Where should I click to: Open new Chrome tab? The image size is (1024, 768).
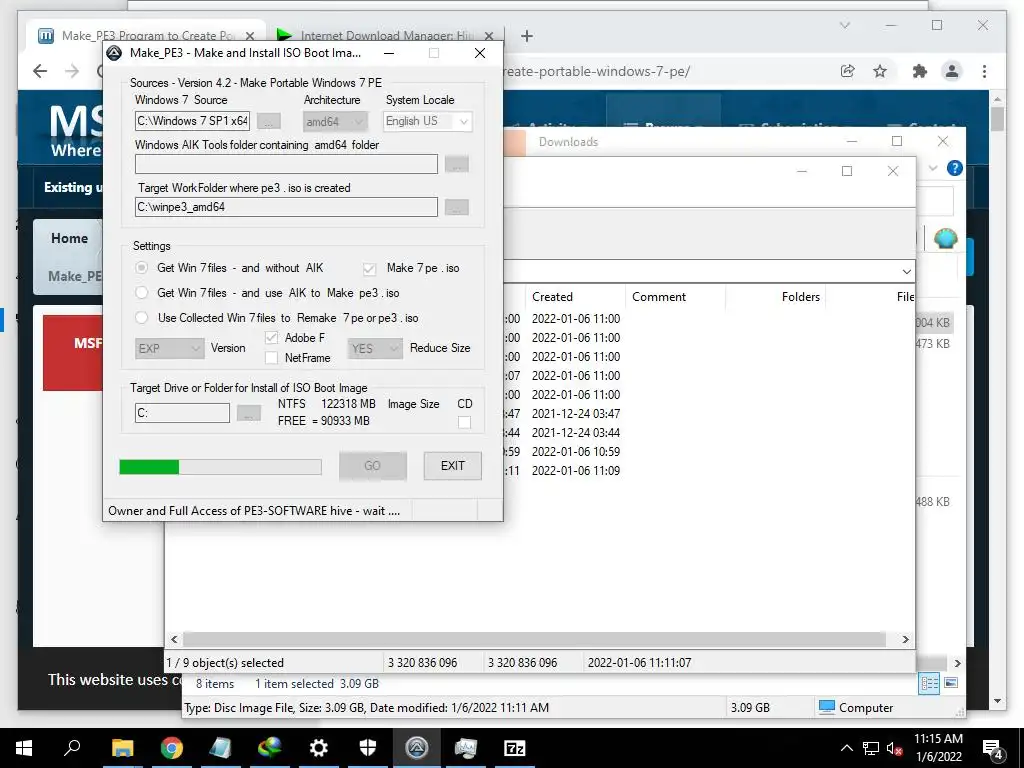point(527,36)
